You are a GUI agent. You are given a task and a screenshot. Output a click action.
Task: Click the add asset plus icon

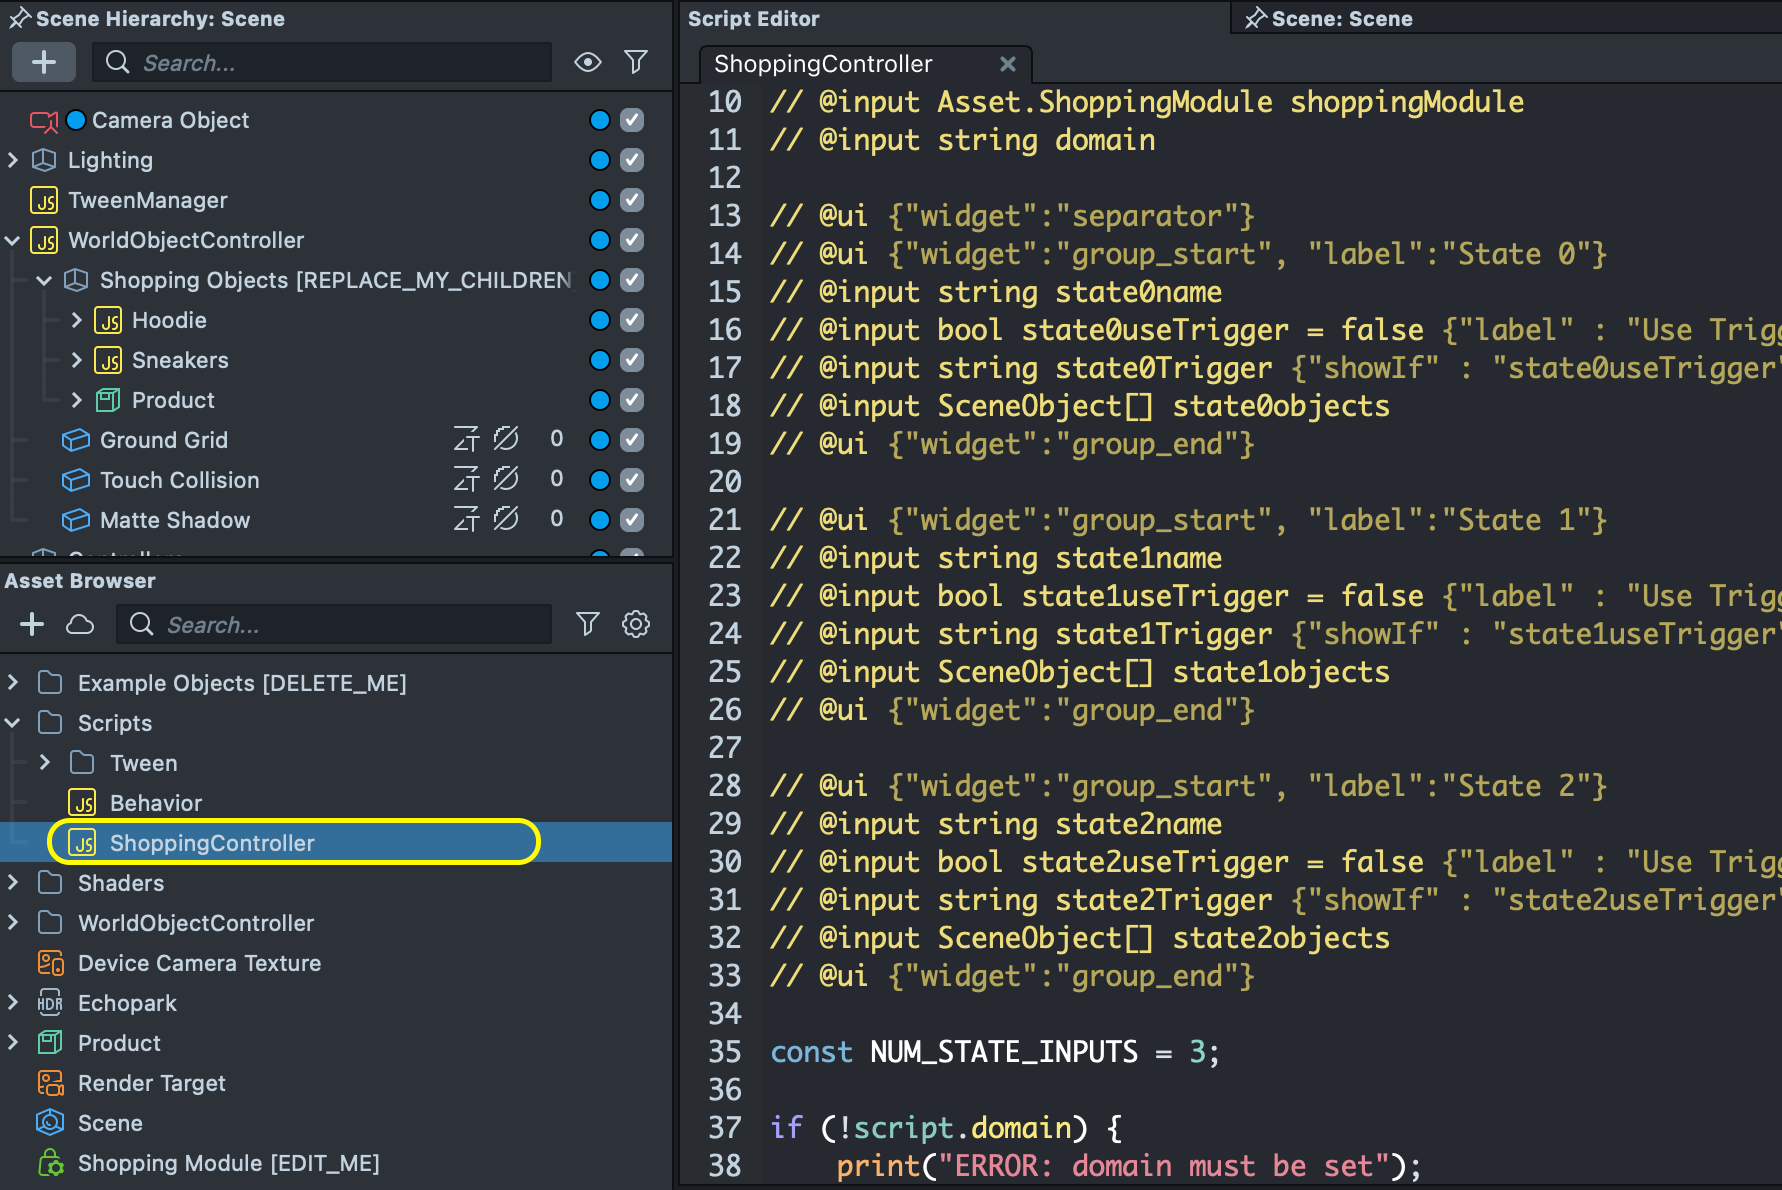[x=32, y=624]
